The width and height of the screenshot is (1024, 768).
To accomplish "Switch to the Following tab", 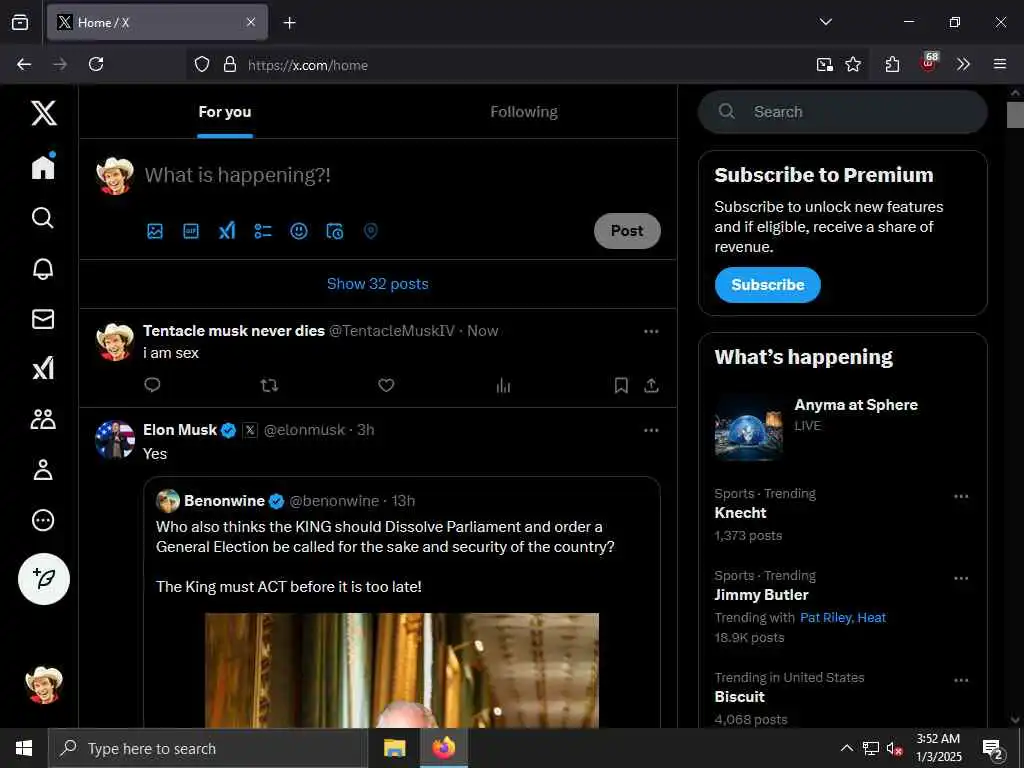I will coord(524,112).
